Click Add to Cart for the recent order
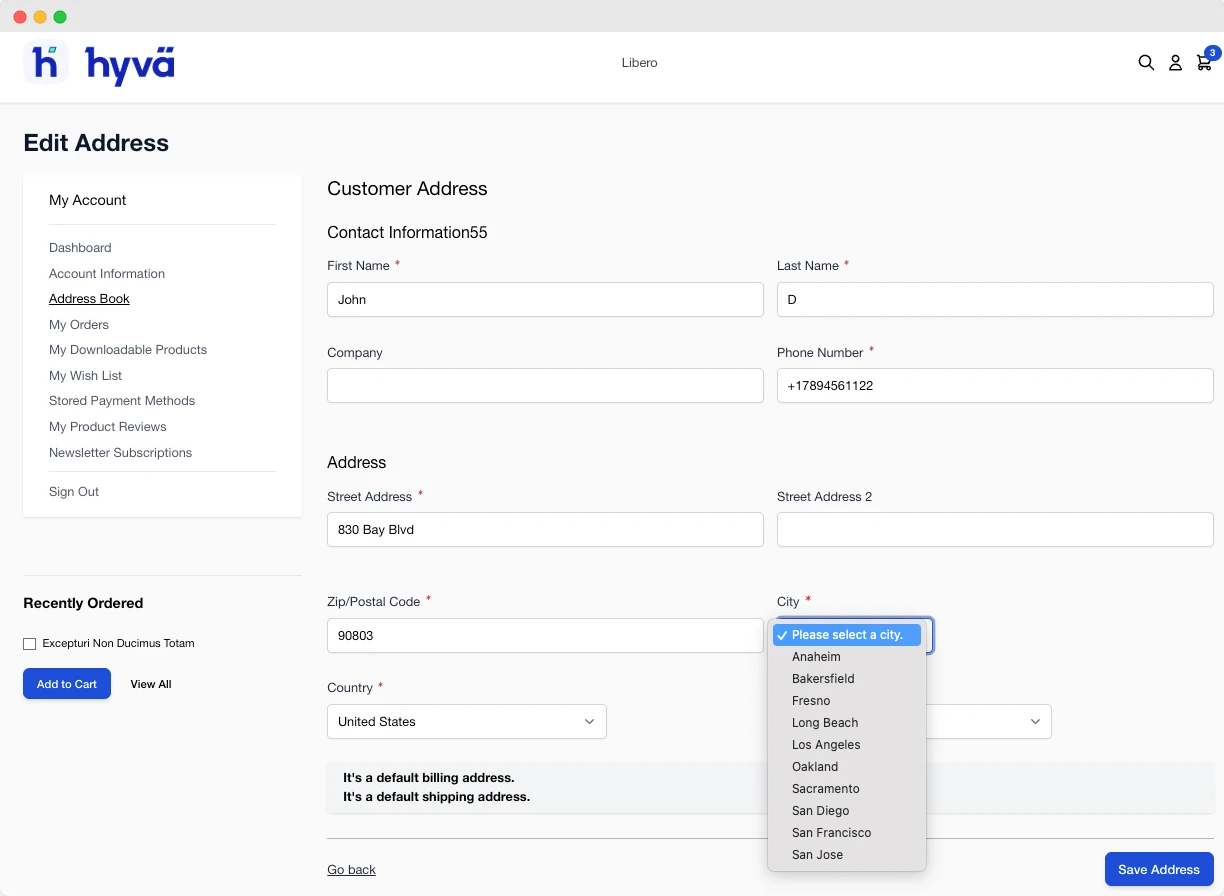 click(x=66, y=683)
